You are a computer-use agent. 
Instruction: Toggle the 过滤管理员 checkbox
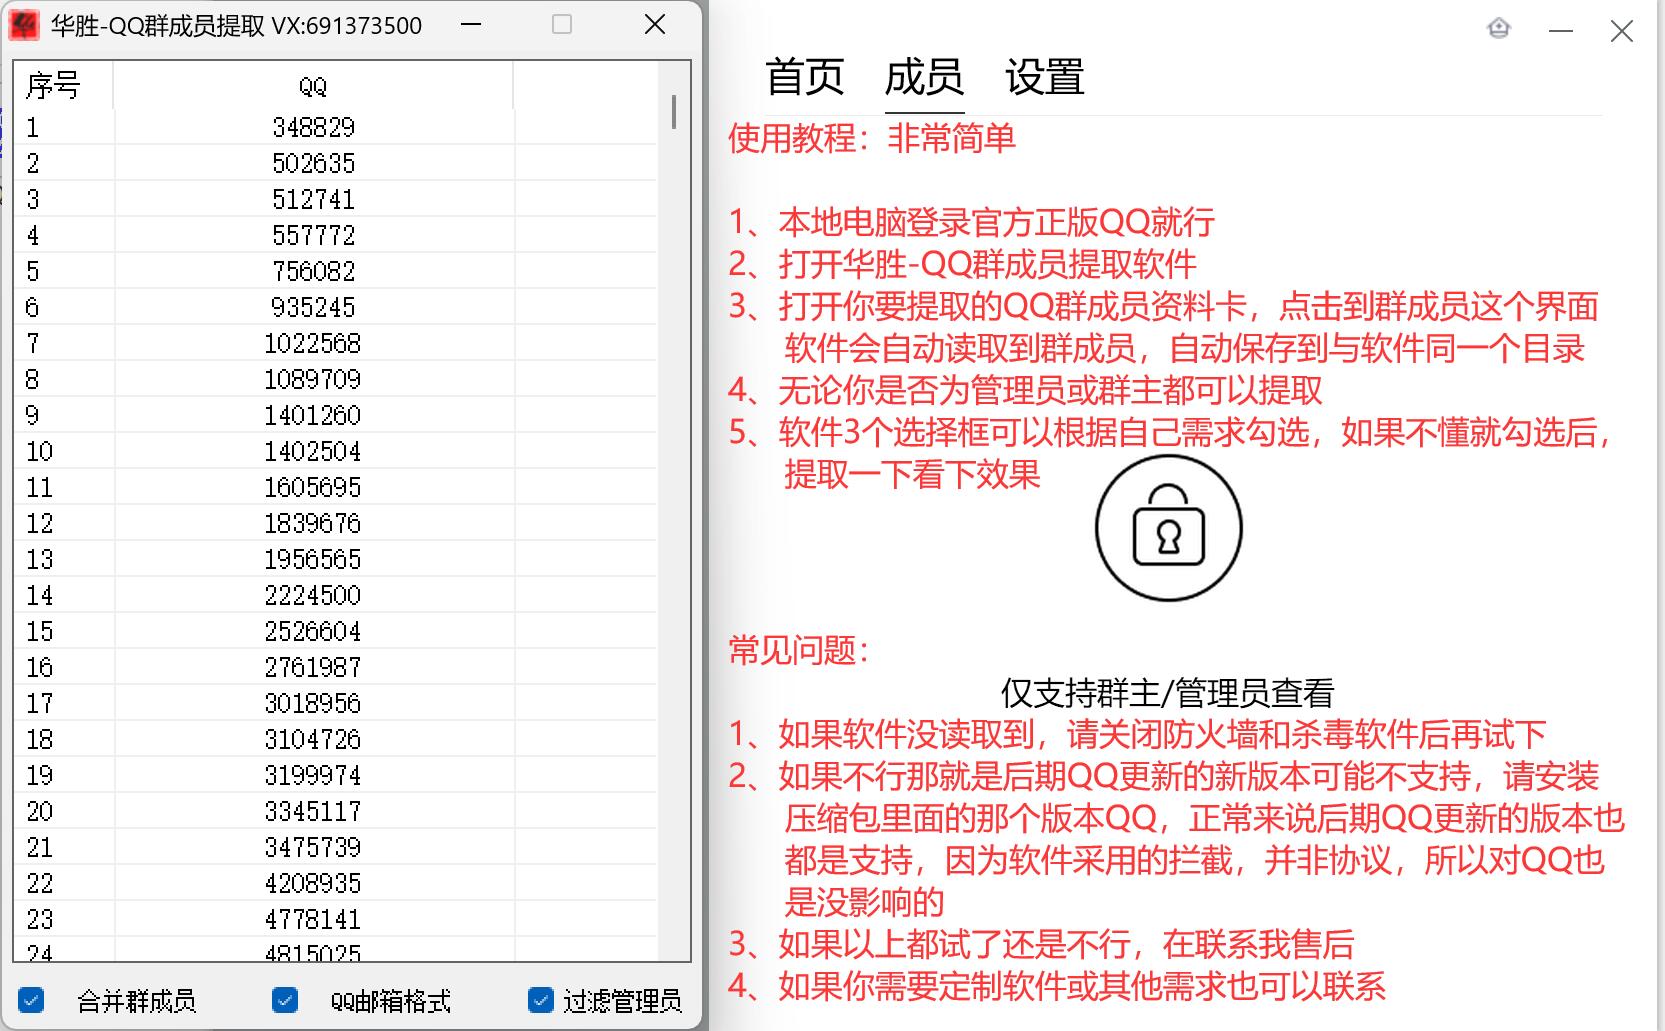(540, 998)
